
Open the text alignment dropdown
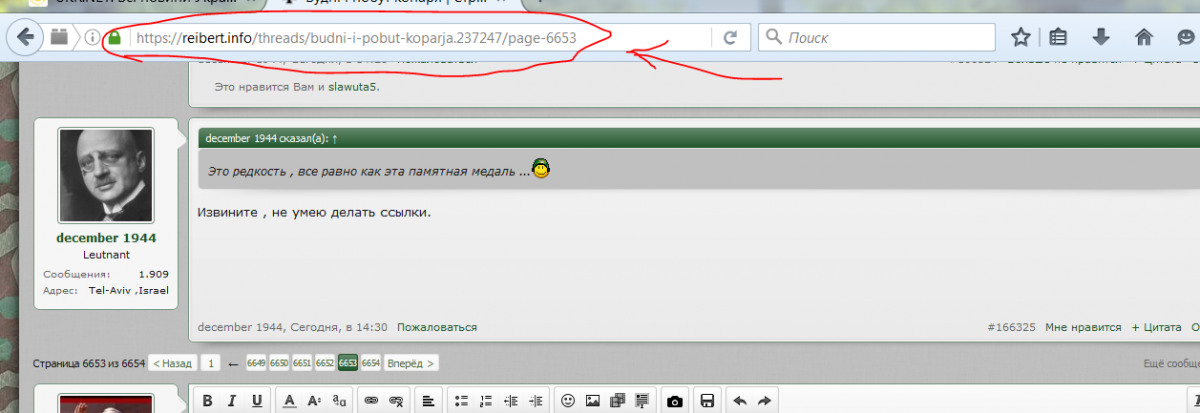(x=429, y=401)
